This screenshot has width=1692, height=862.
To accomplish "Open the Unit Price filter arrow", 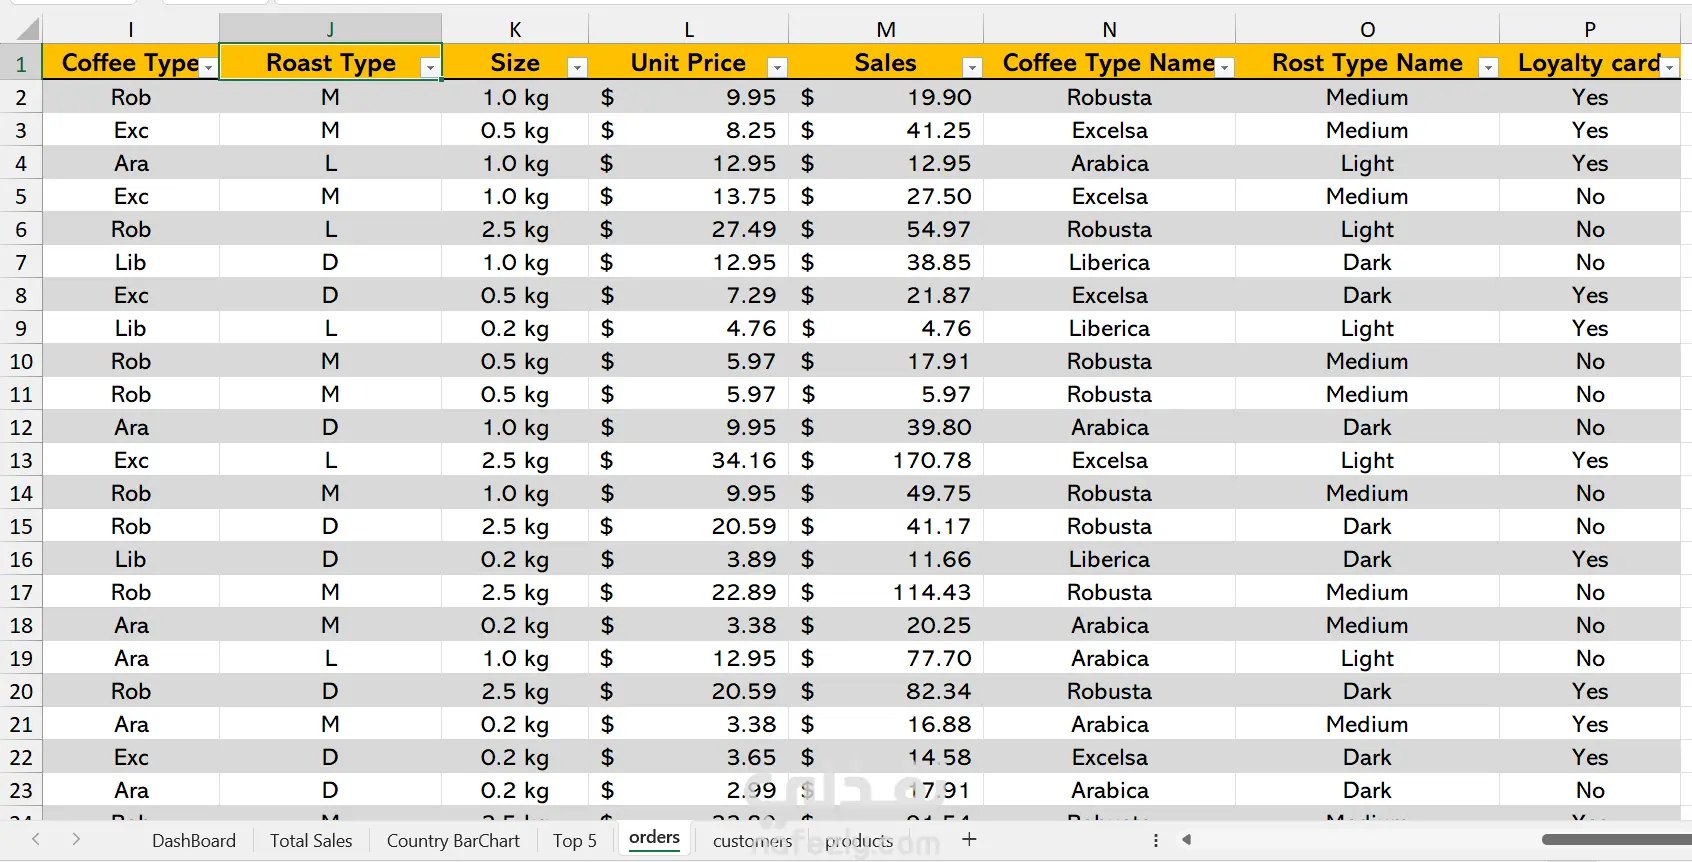I will point(777,67).
